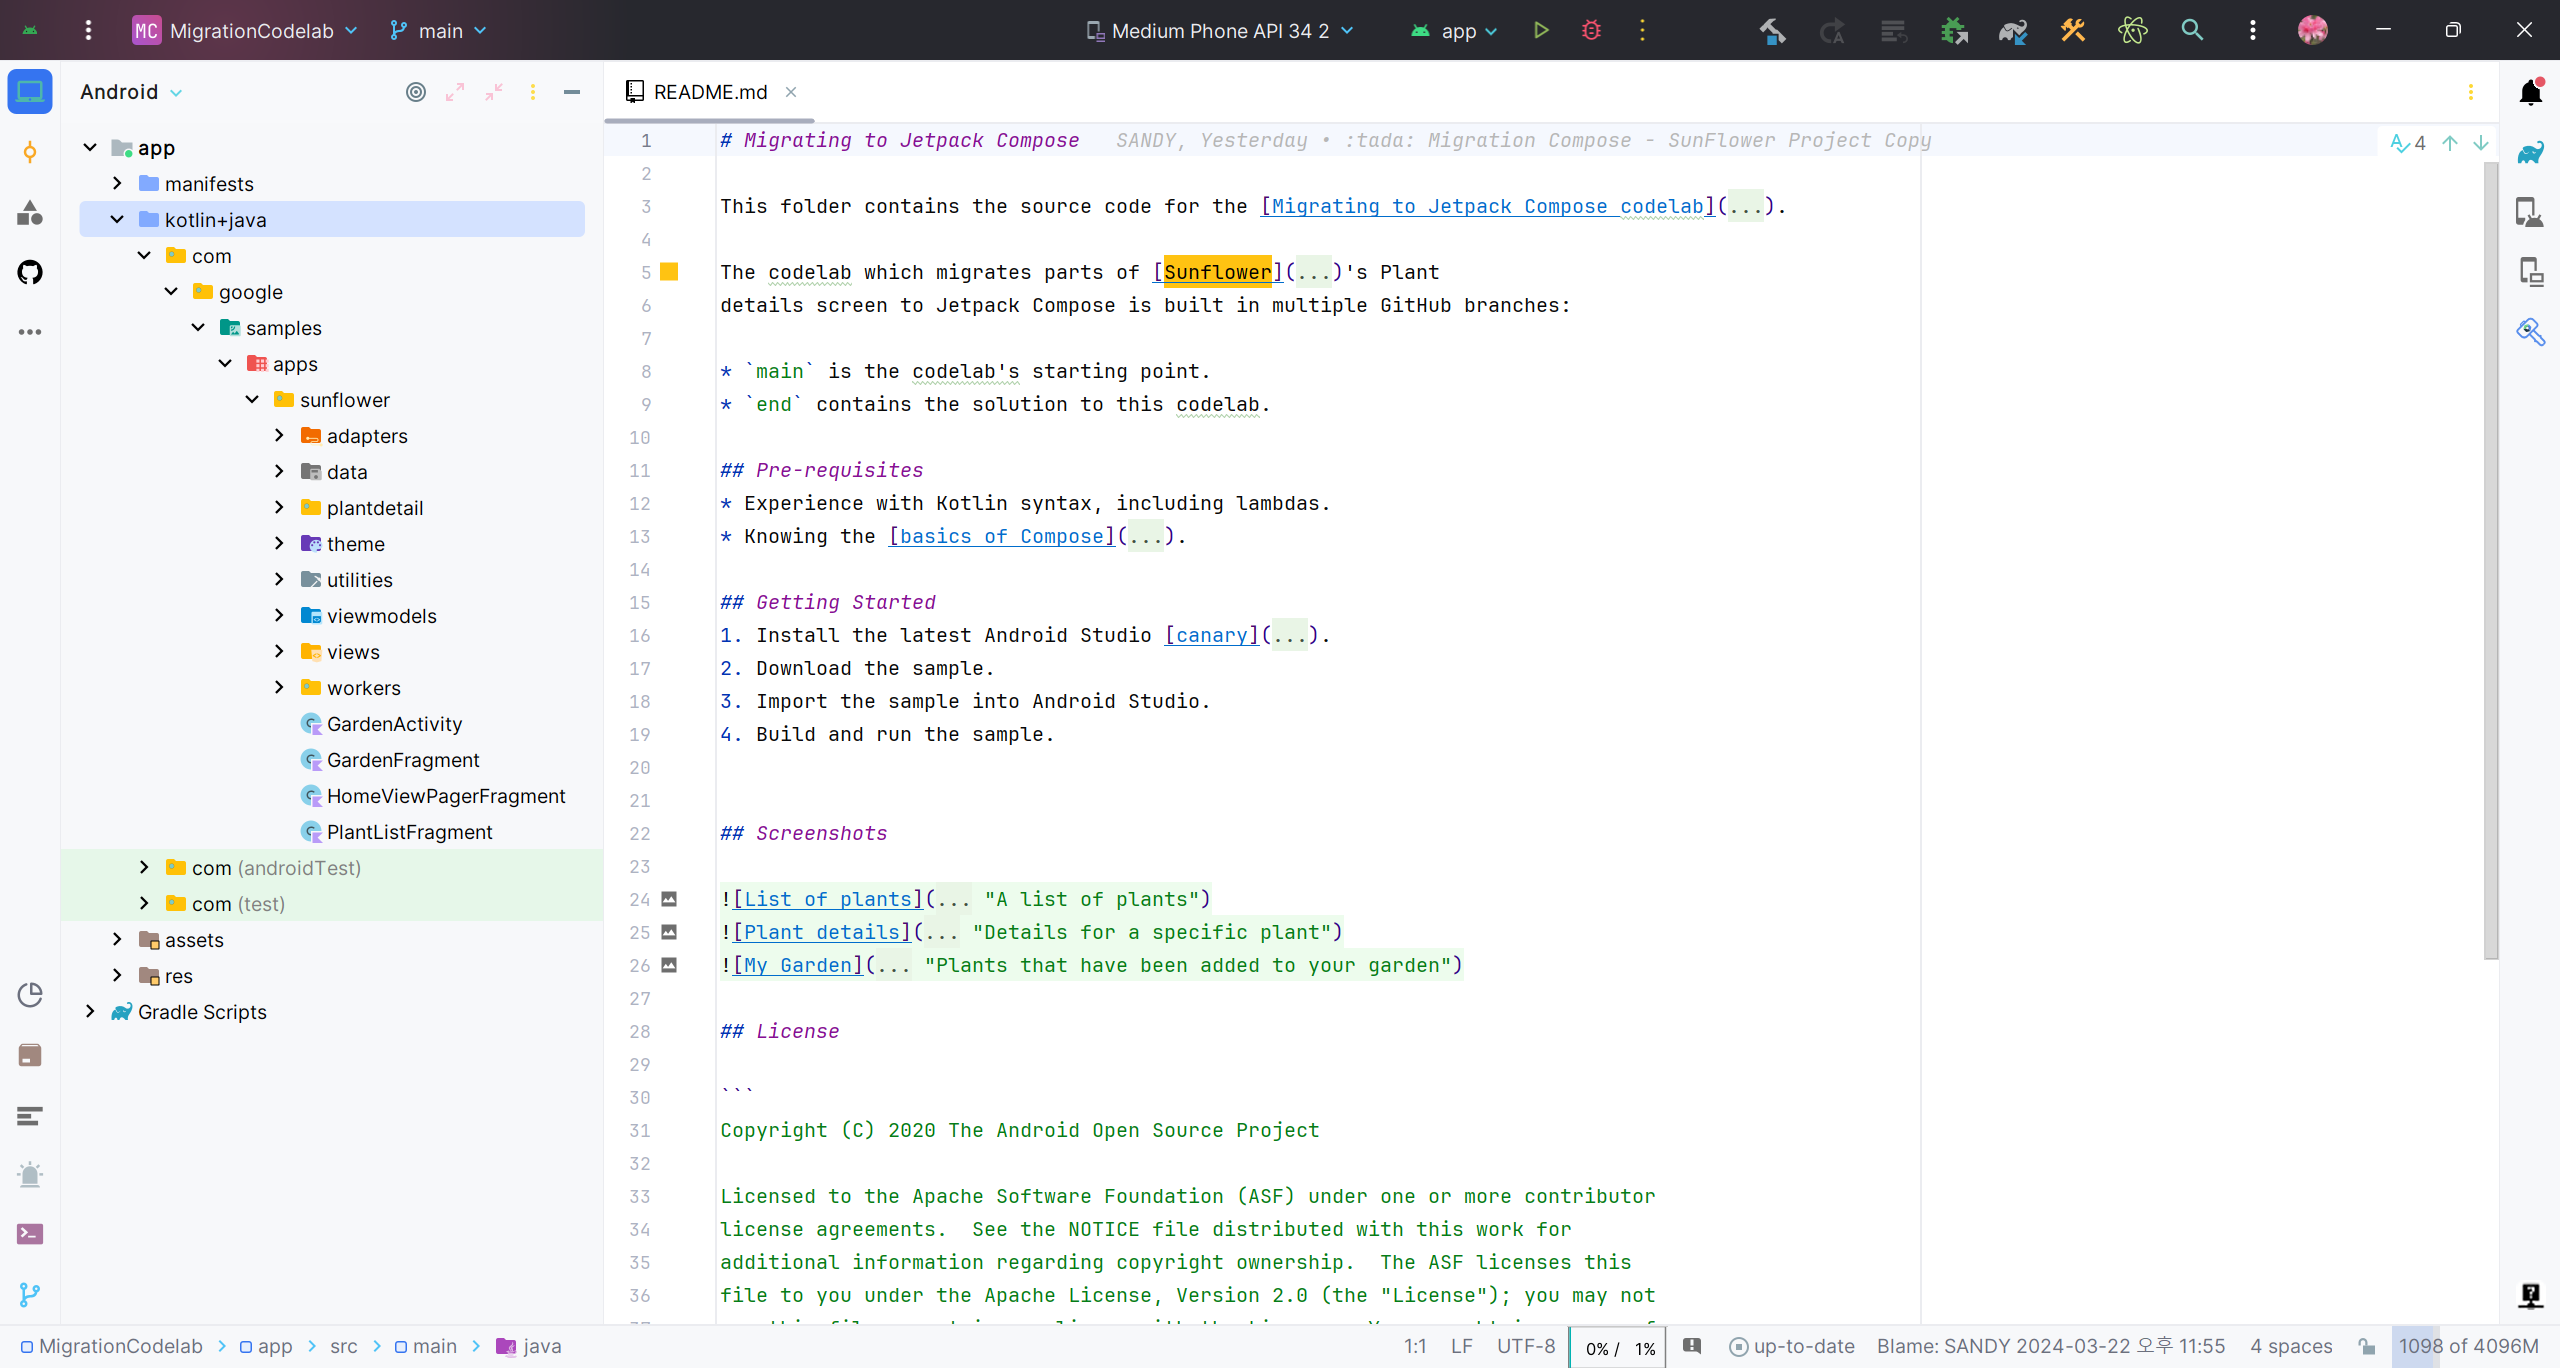2560x1368 pixels.
Task: Open the Notifications bell panel
Action: tap(2530, 92)
